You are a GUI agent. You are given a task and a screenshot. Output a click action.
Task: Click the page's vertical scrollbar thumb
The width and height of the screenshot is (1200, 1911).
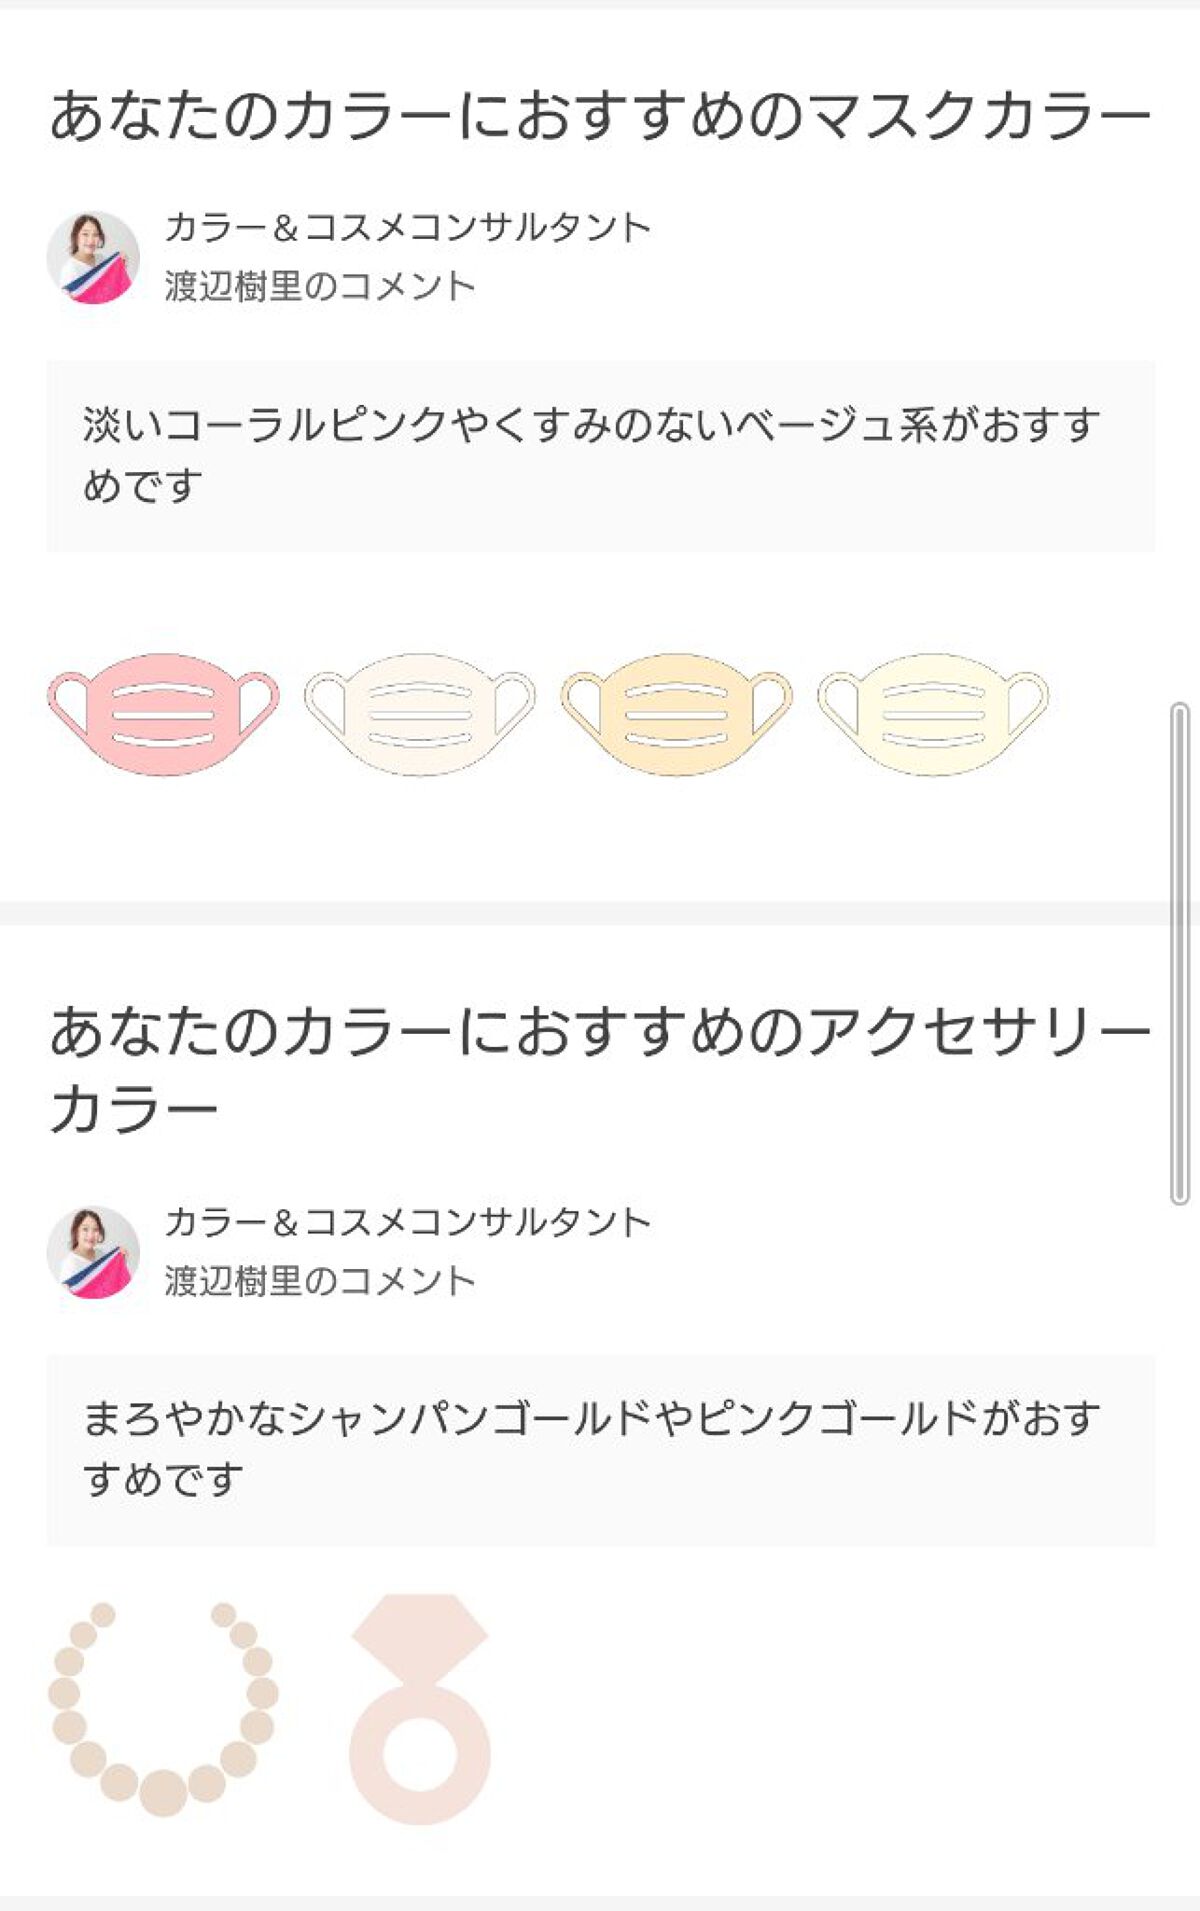(1180, 952)
